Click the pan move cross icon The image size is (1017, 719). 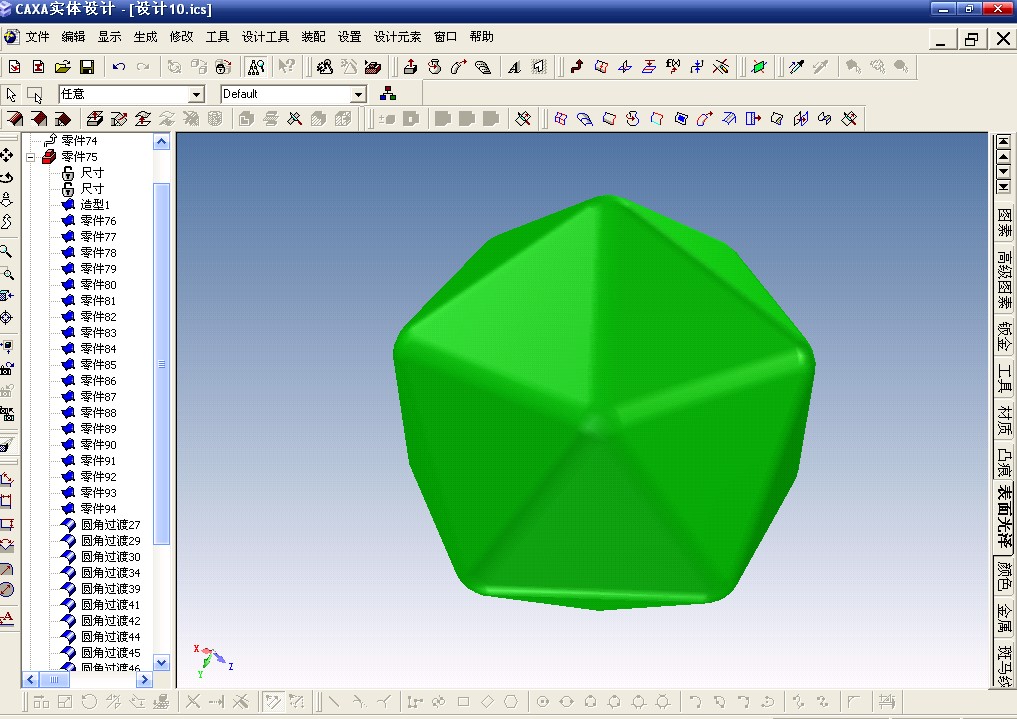tap(6, 155)
